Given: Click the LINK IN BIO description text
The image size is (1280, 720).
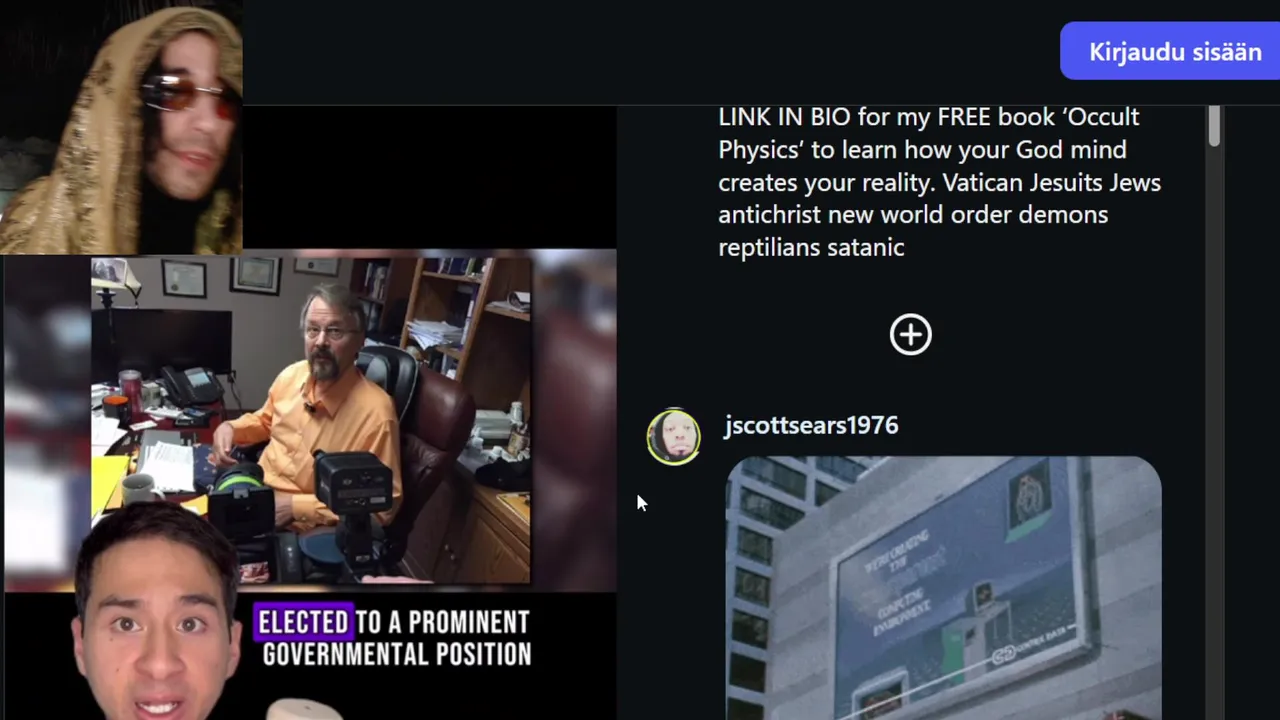Looking at the screenshot, I should click(x=785, y=117).
